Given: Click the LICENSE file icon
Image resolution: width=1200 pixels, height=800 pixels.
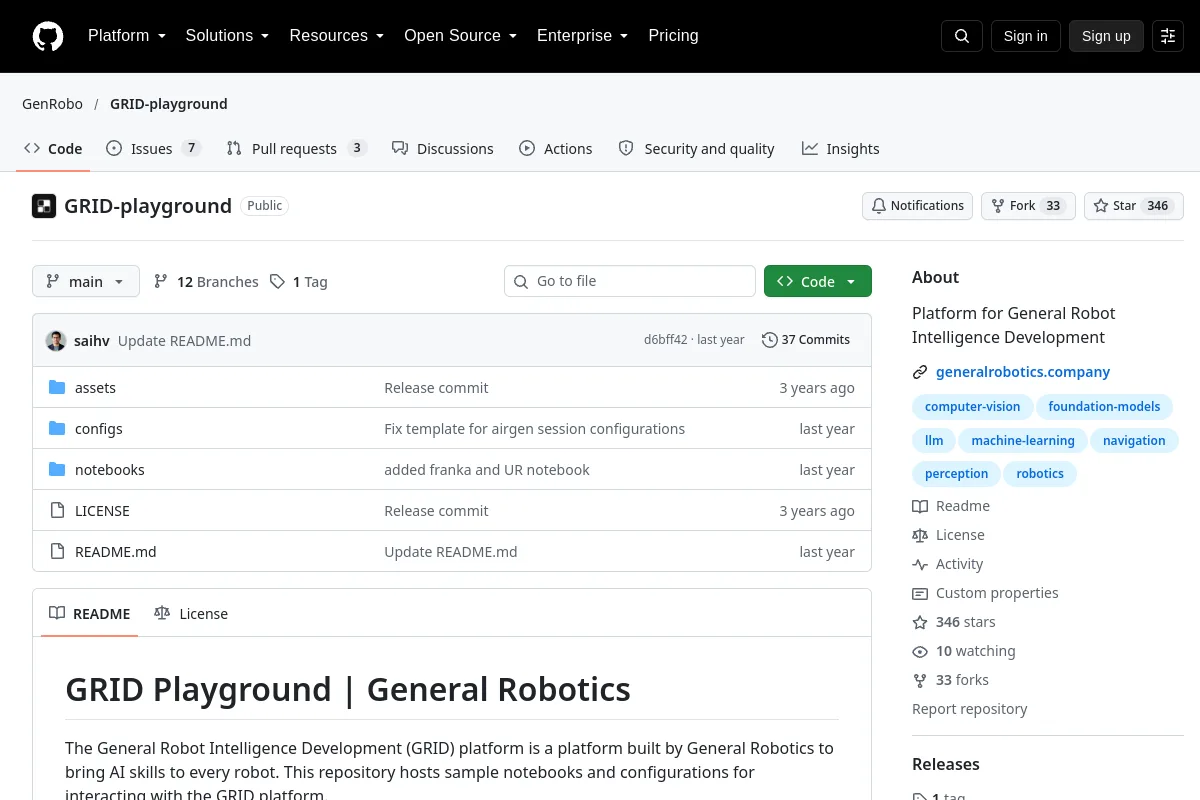Looking at the screenshot, I should tap(57, 511).
